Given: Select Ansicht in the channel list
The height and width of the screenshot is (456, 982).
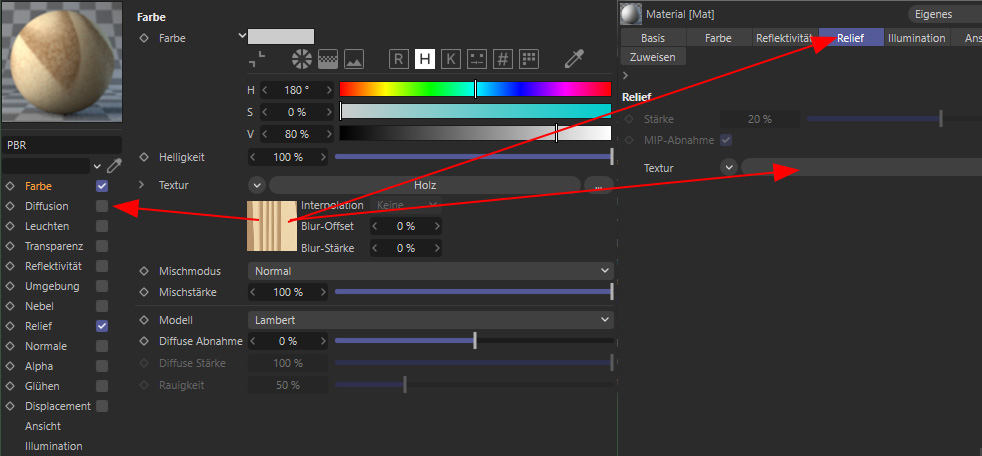Looking at the screenshot, I should [x=43, y=426].
